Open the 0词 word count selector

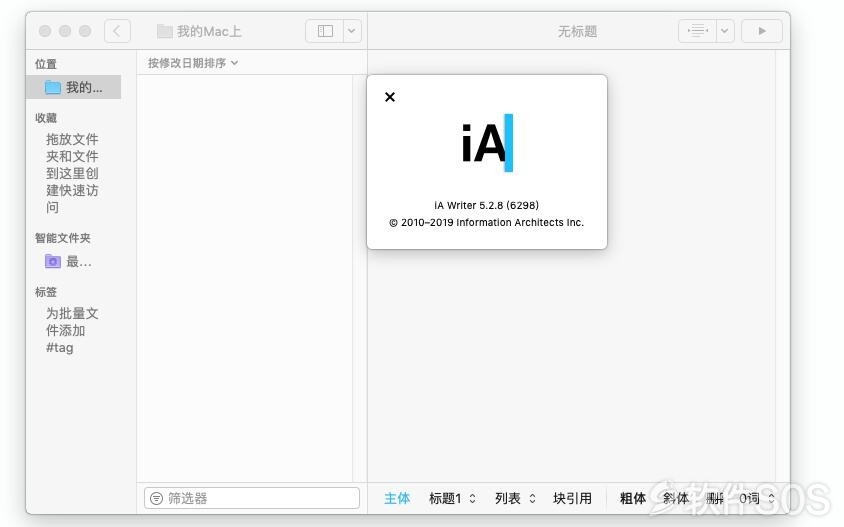click(757, 498)
